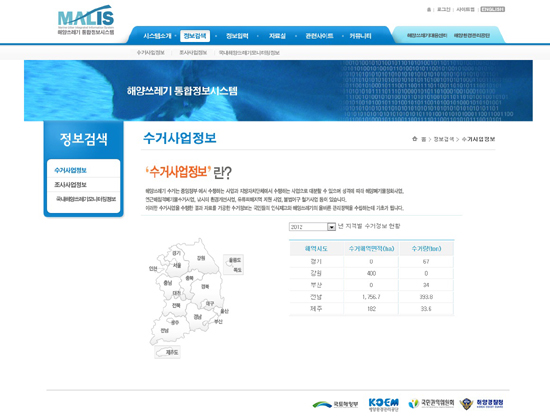
Task: Click the ENGLISH language button
Action: [x=492, y=9]
